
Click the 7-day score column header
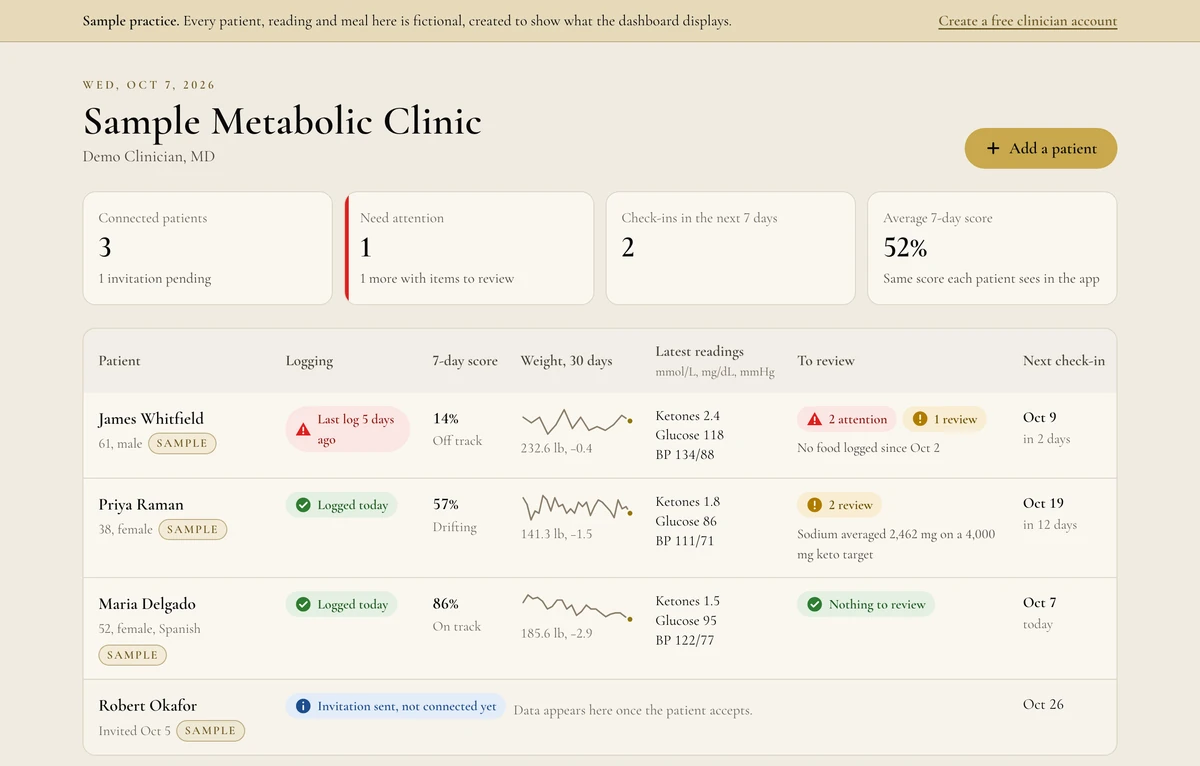(465, 361)
